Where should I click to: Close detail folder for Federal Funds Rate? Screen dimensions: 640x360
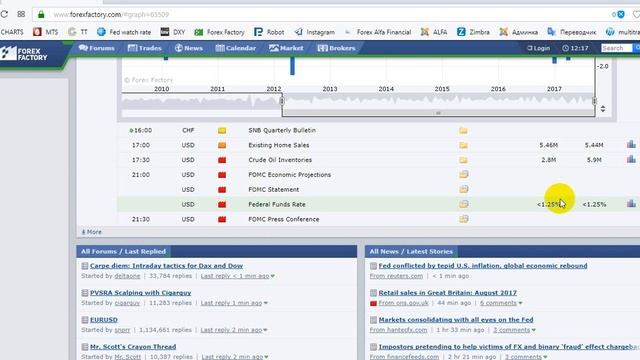tap(463, 204)
